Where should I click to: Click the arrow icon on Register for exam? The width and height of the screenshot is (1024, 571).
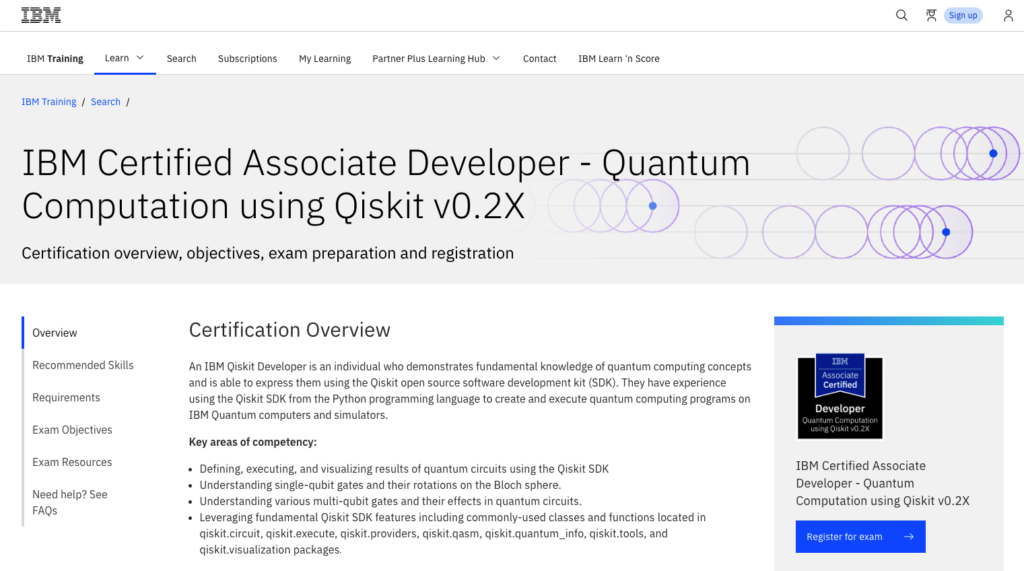(x=908, y=536)
